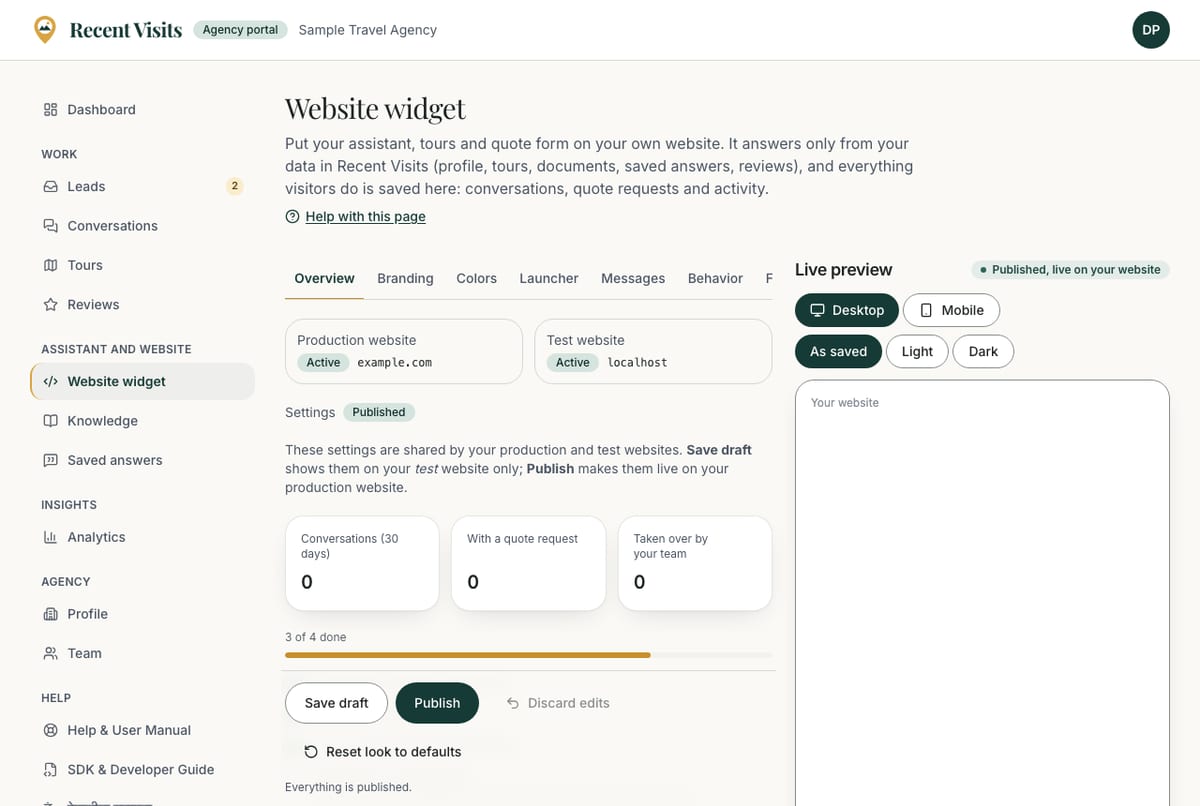Click the Sample Travel Agency name
1200x806 pixels.
click(x=368, y=30)
